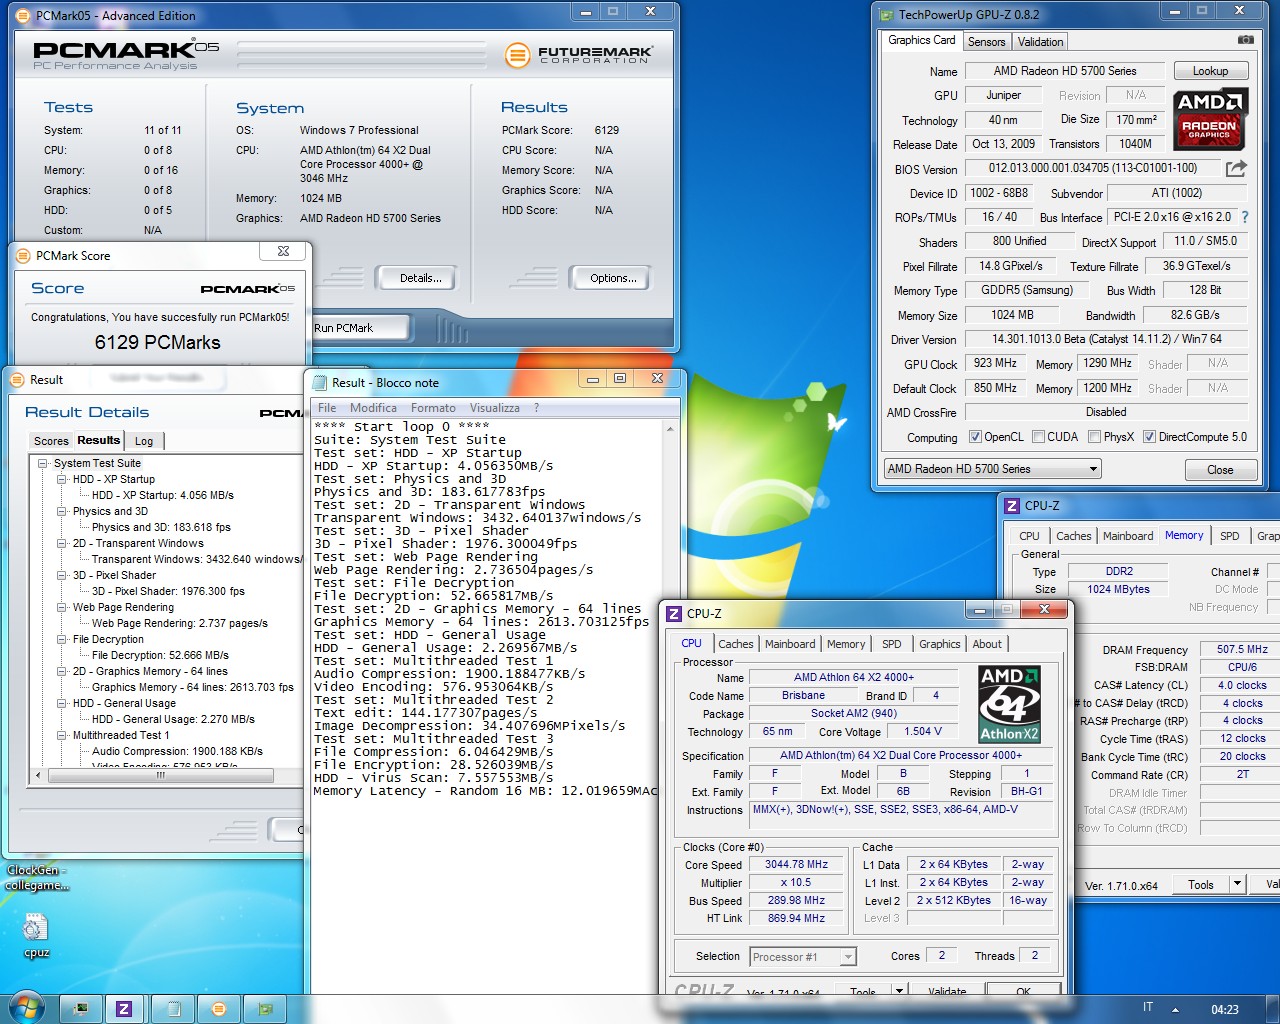Switch to the Sensors tab in GPU-Z
1280x1024 pixels.
[986, 42]
